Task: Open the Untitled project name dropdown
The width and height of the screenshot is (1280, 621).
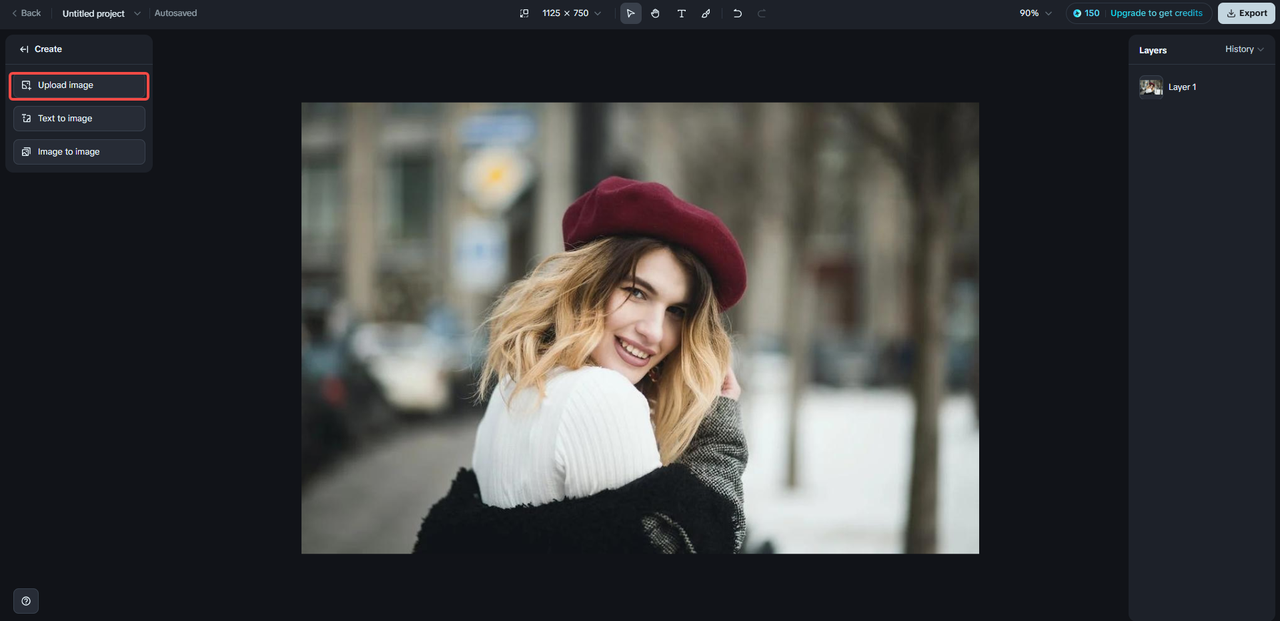Action: click(101, 13)
